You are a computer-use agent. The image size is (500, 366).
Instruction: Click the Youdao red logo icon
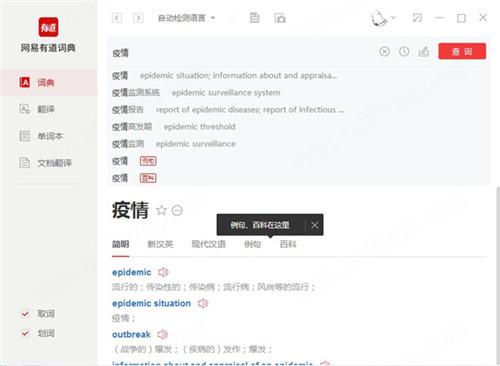tap(48, 27)
